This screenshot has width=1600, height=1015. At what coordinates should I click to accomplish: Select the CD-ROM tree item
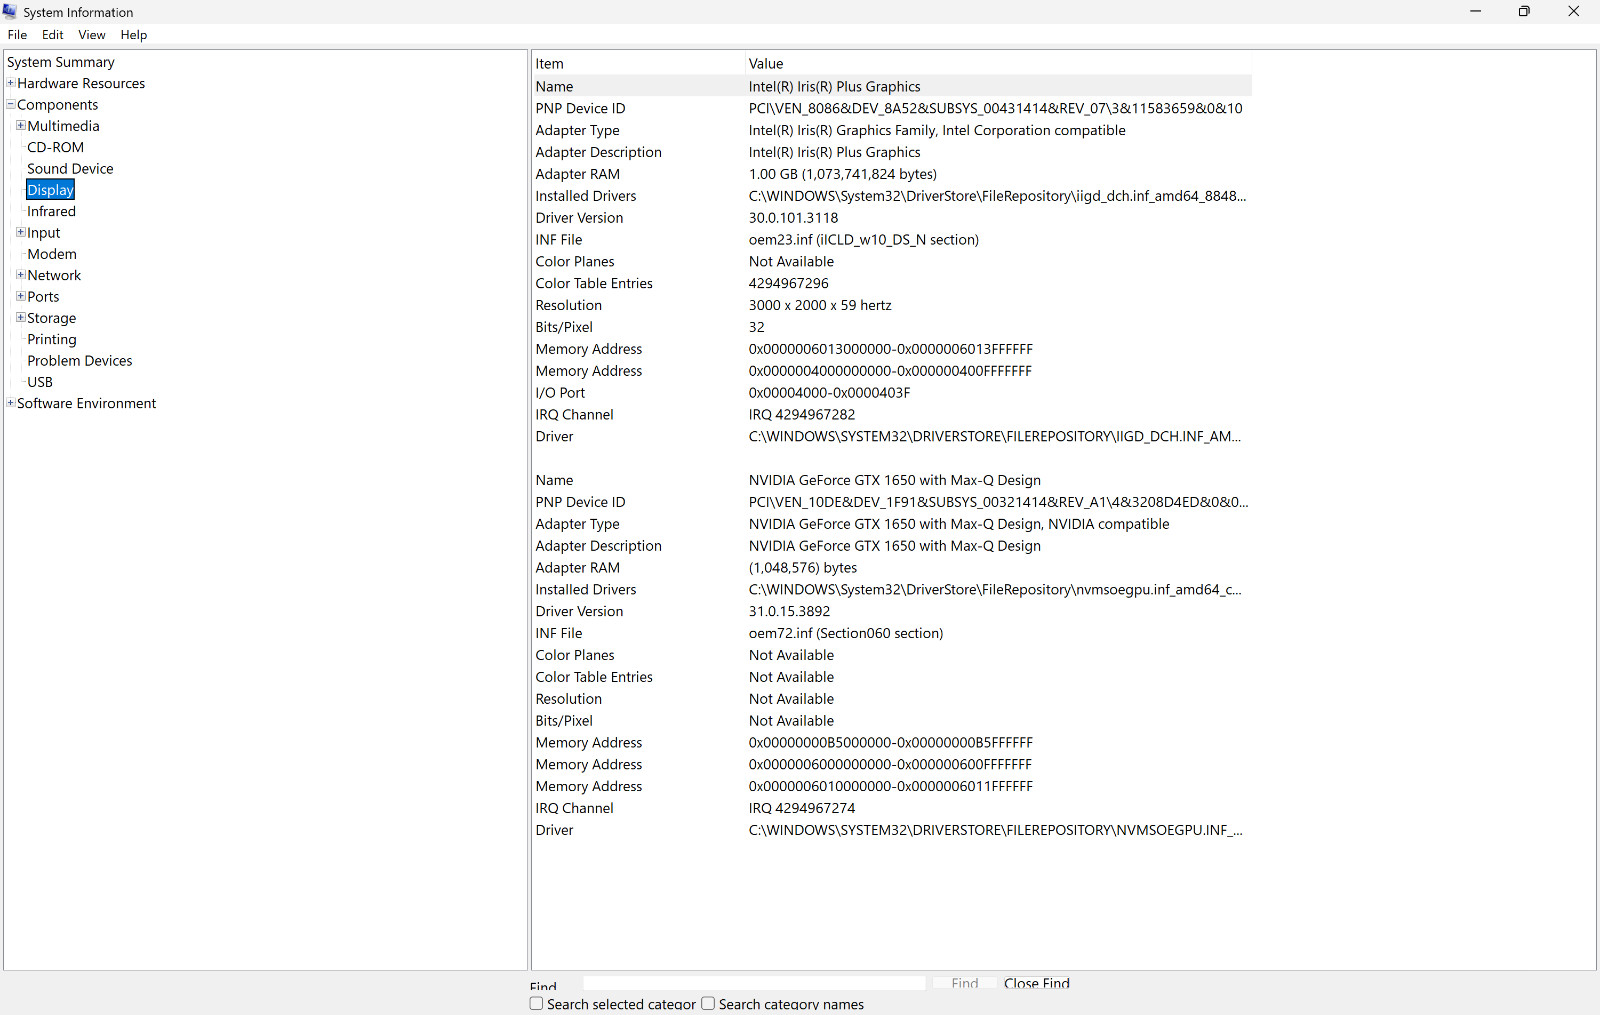click(56, 147)
